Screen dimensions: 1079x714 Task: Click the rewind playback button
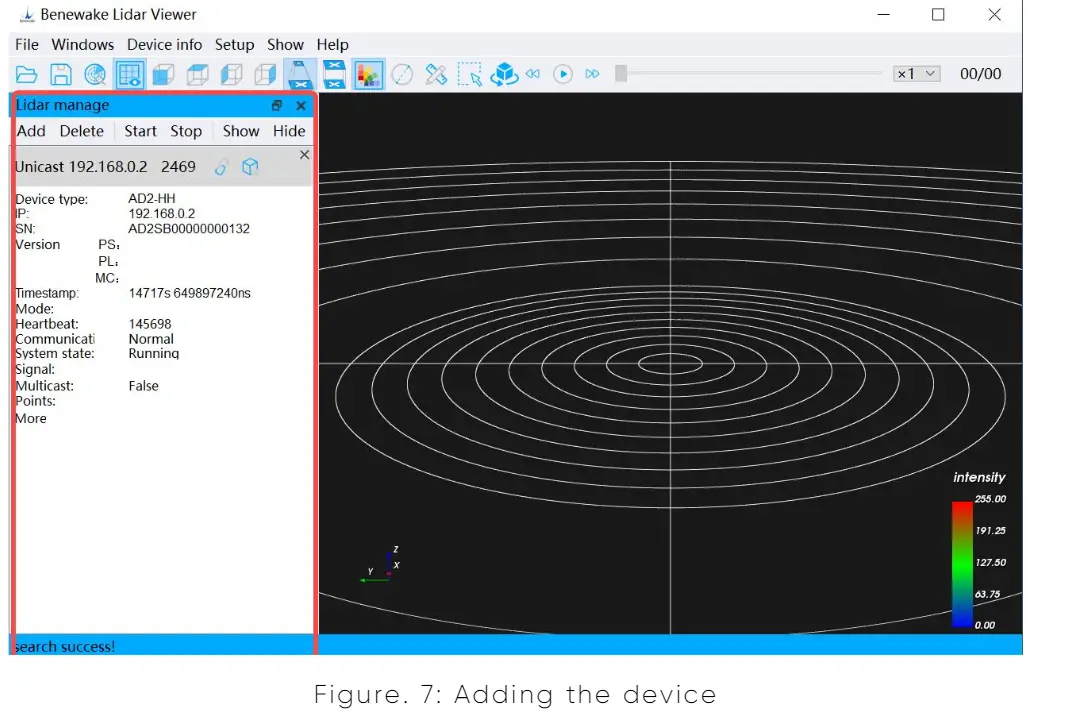[x=533, y=74]
